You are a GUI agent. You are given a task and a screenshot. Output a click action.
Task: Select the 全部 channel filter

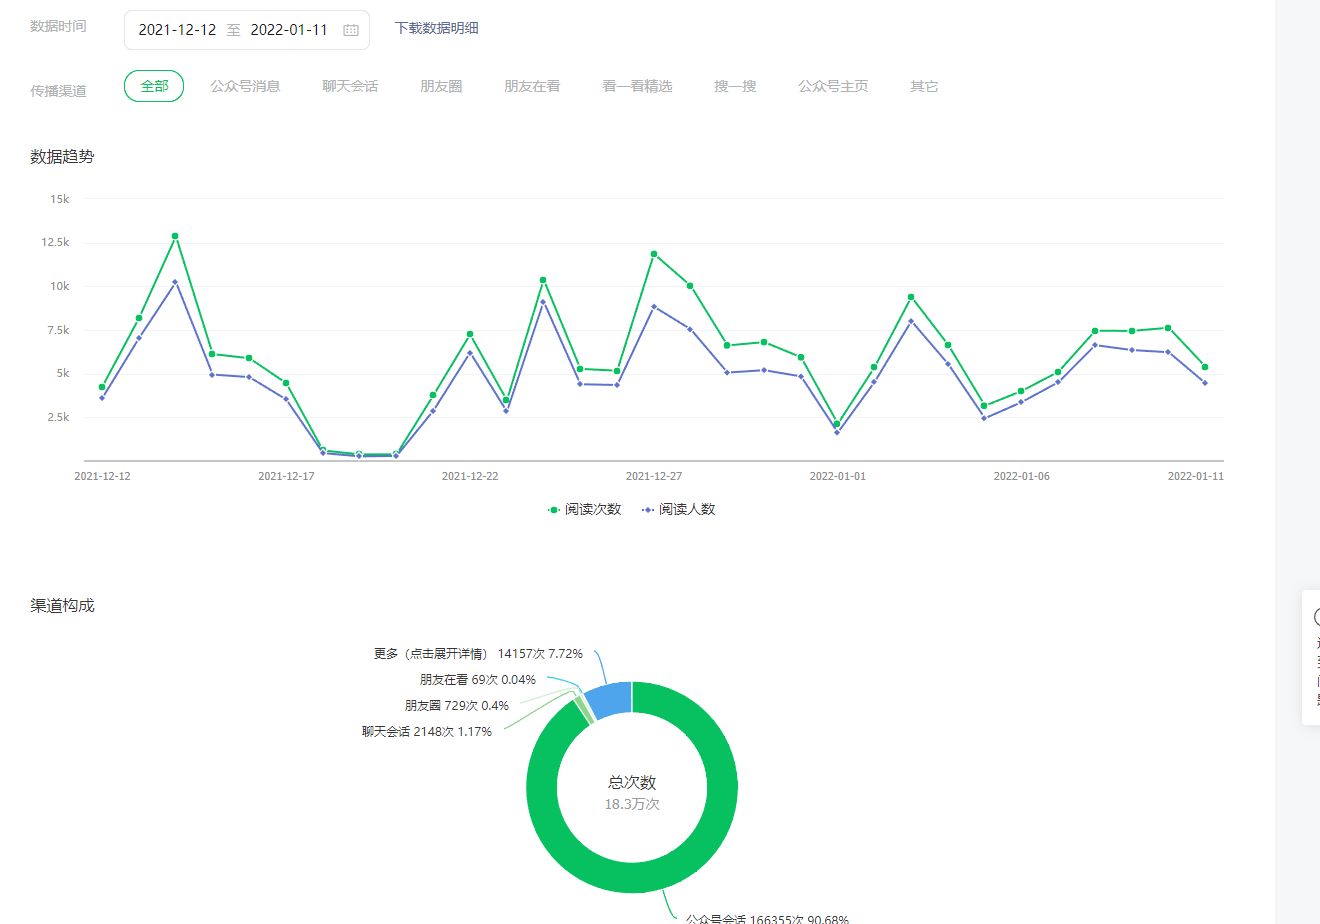tap(154, 86)
